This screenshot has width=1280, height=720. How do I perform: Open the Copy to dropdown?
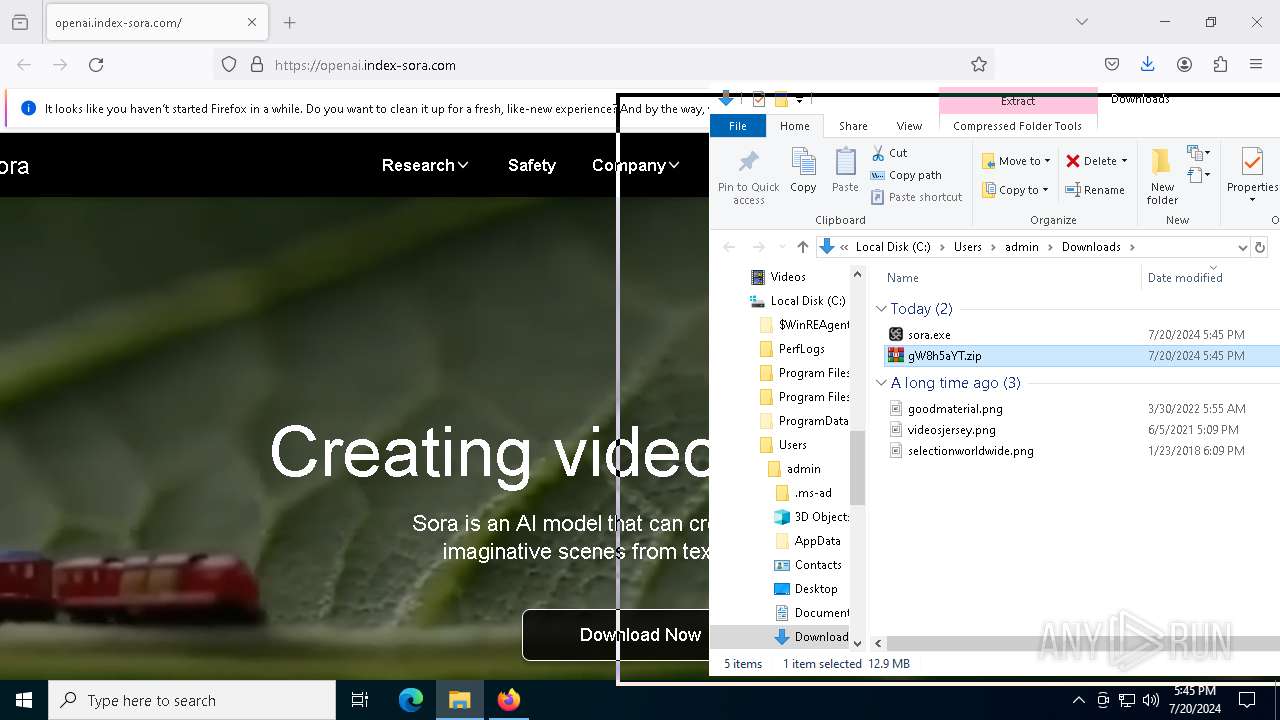(x=1016, y=190)
